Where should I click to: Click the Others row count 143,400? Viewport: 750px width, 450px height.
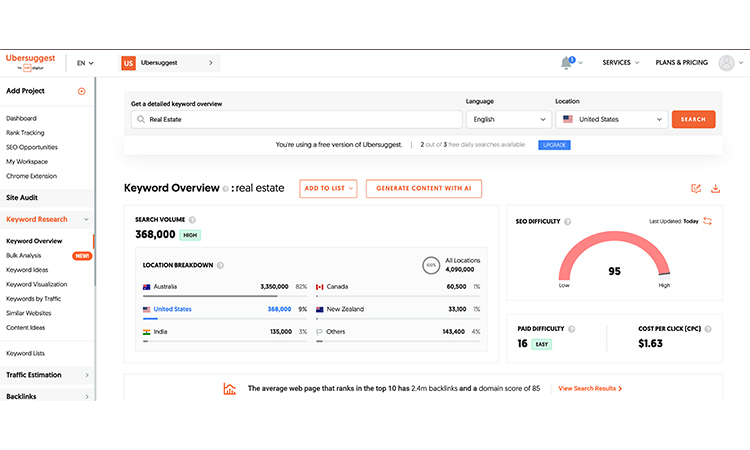453,332
